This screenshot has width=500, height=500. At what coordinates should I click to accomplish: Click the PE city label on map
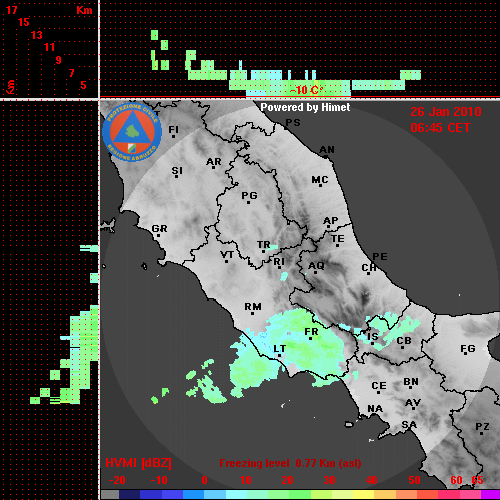380,257
